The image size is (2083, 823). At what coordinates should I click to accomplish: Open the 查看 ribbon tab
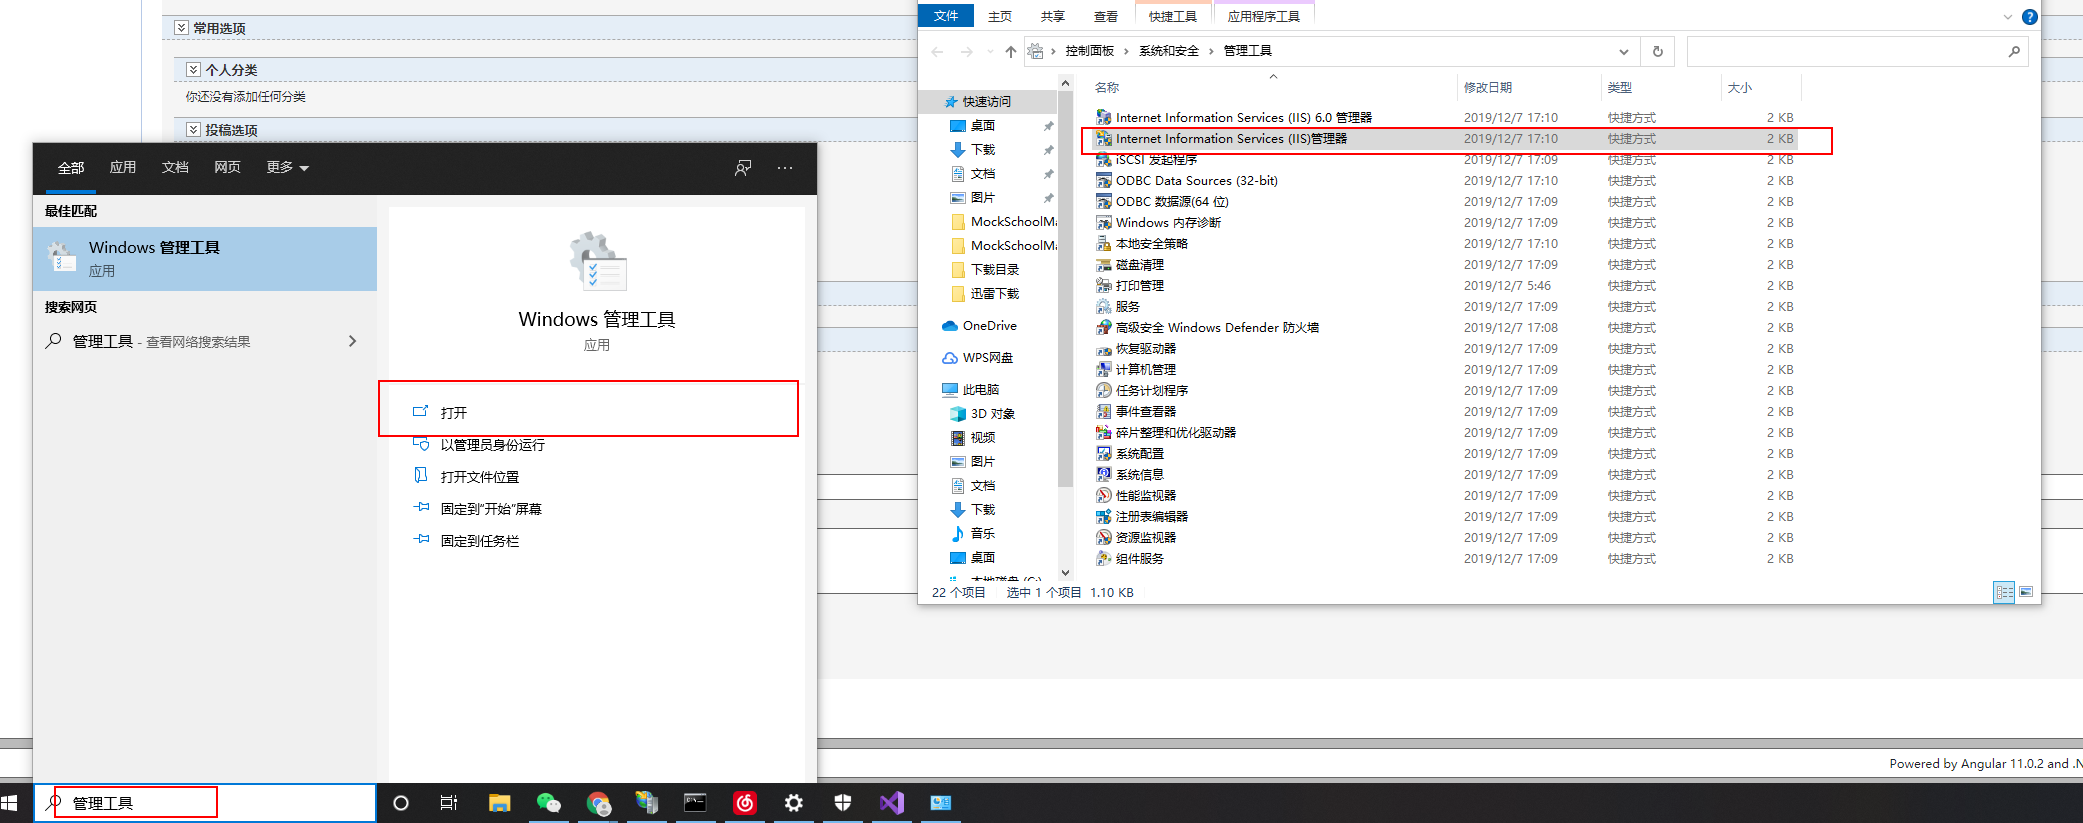tap(1106, 16)
